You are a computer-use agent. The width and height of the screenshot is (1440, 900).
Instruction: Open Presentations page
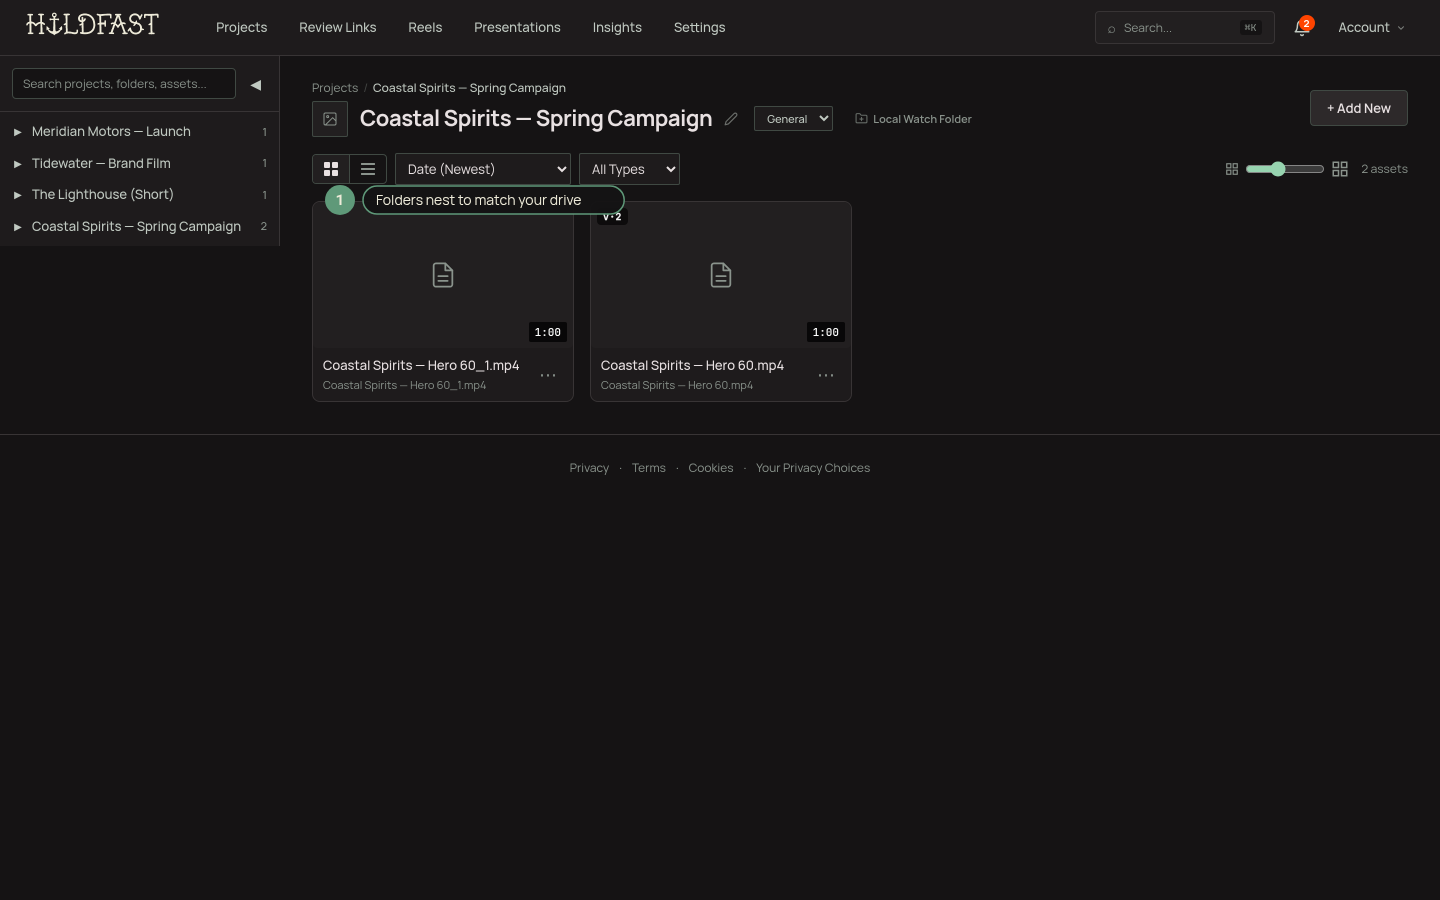coord(517,28)
